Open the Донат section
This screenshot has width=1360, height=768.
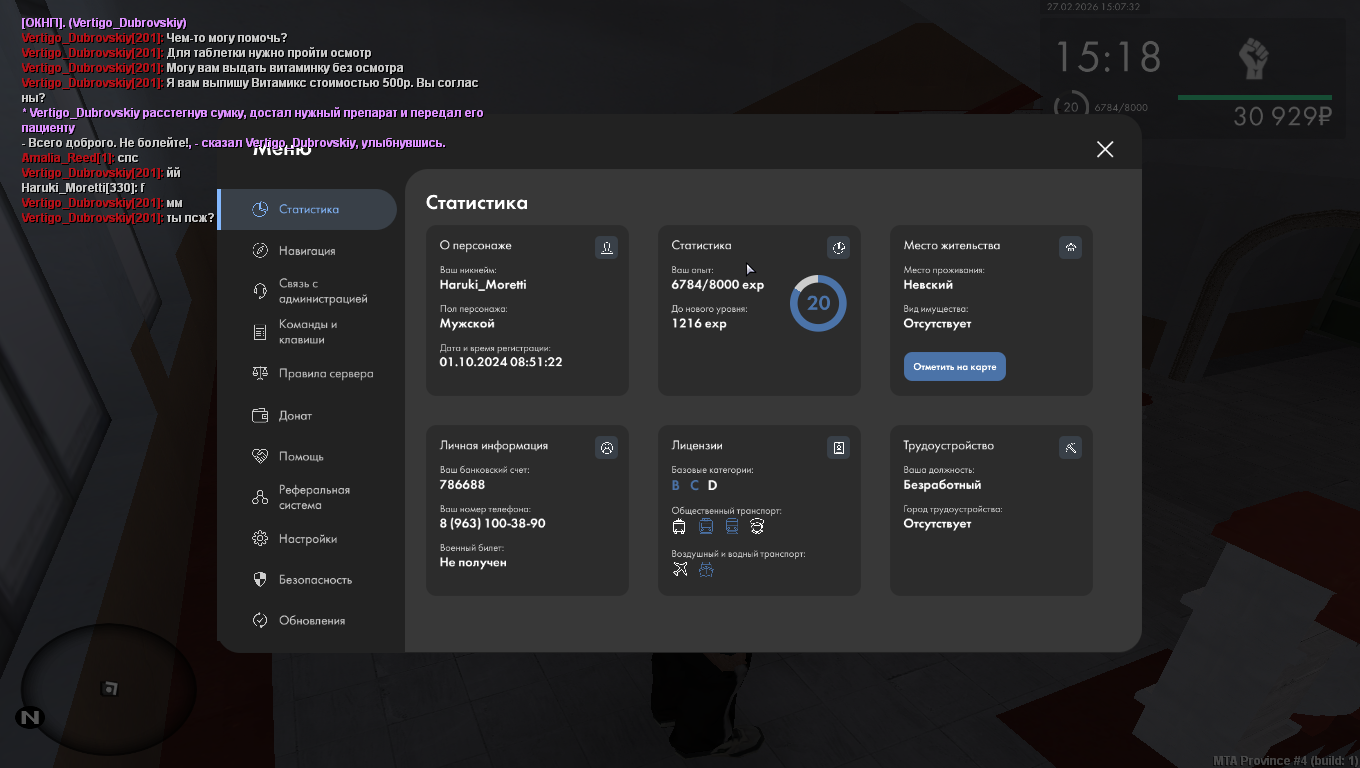click(x=295, y=415)
